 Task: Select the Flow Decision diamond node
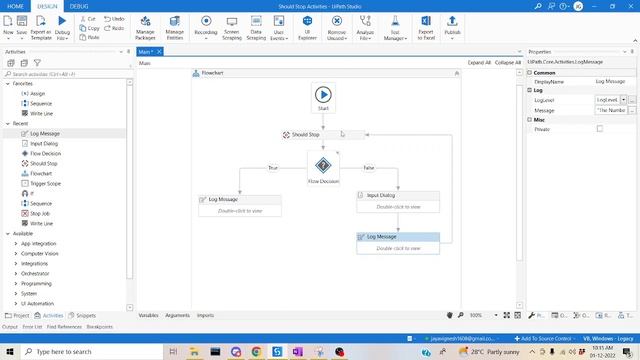[323, 169]
